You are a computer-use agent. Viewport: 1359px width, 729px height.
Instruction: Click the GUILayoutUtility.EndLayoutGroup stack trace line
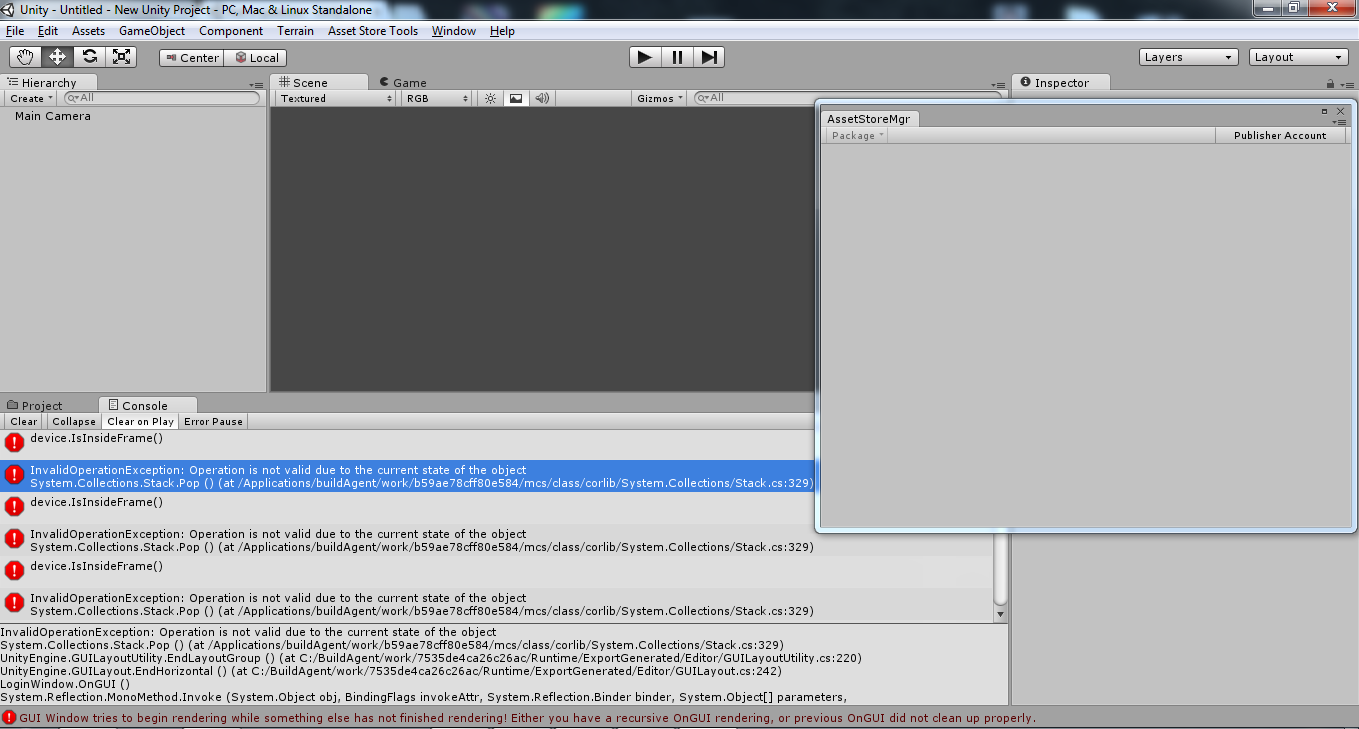(x=431, y=658)
